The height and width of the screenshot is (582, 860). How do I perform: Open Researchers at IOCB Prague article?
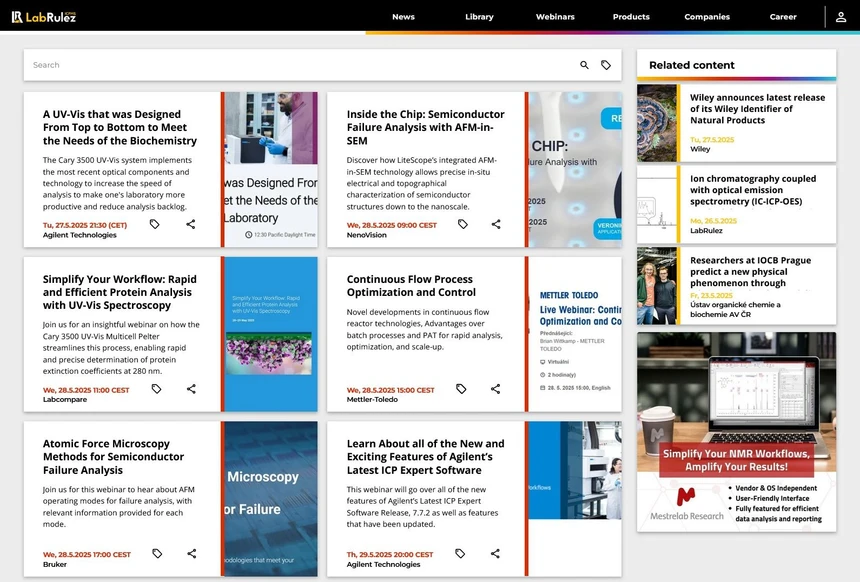pyautogui.click(x=750, y=272)
